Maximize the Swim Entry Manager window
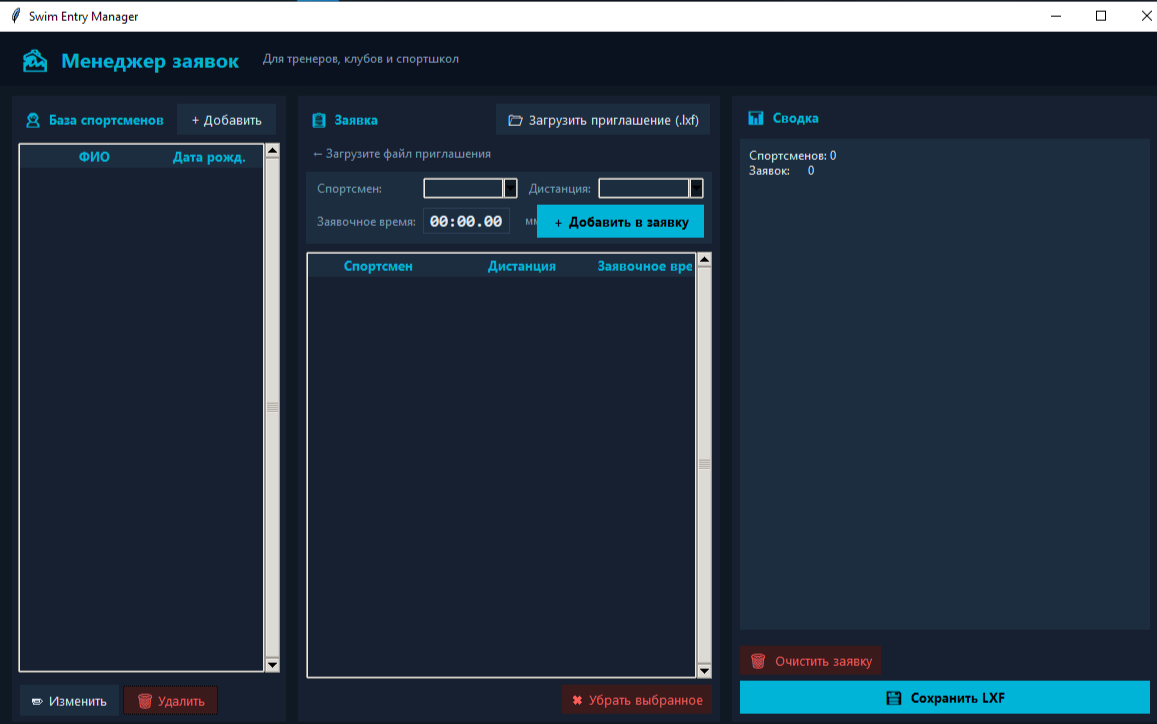Screen dimensions: 1157x724 pos(1101,15)
